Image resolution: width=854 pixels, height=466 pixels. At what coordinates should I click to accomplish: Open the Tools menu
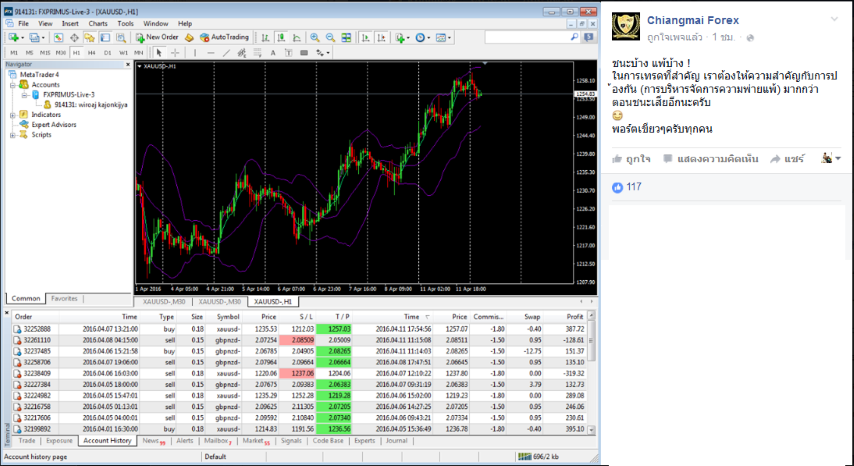coord(125,23)
